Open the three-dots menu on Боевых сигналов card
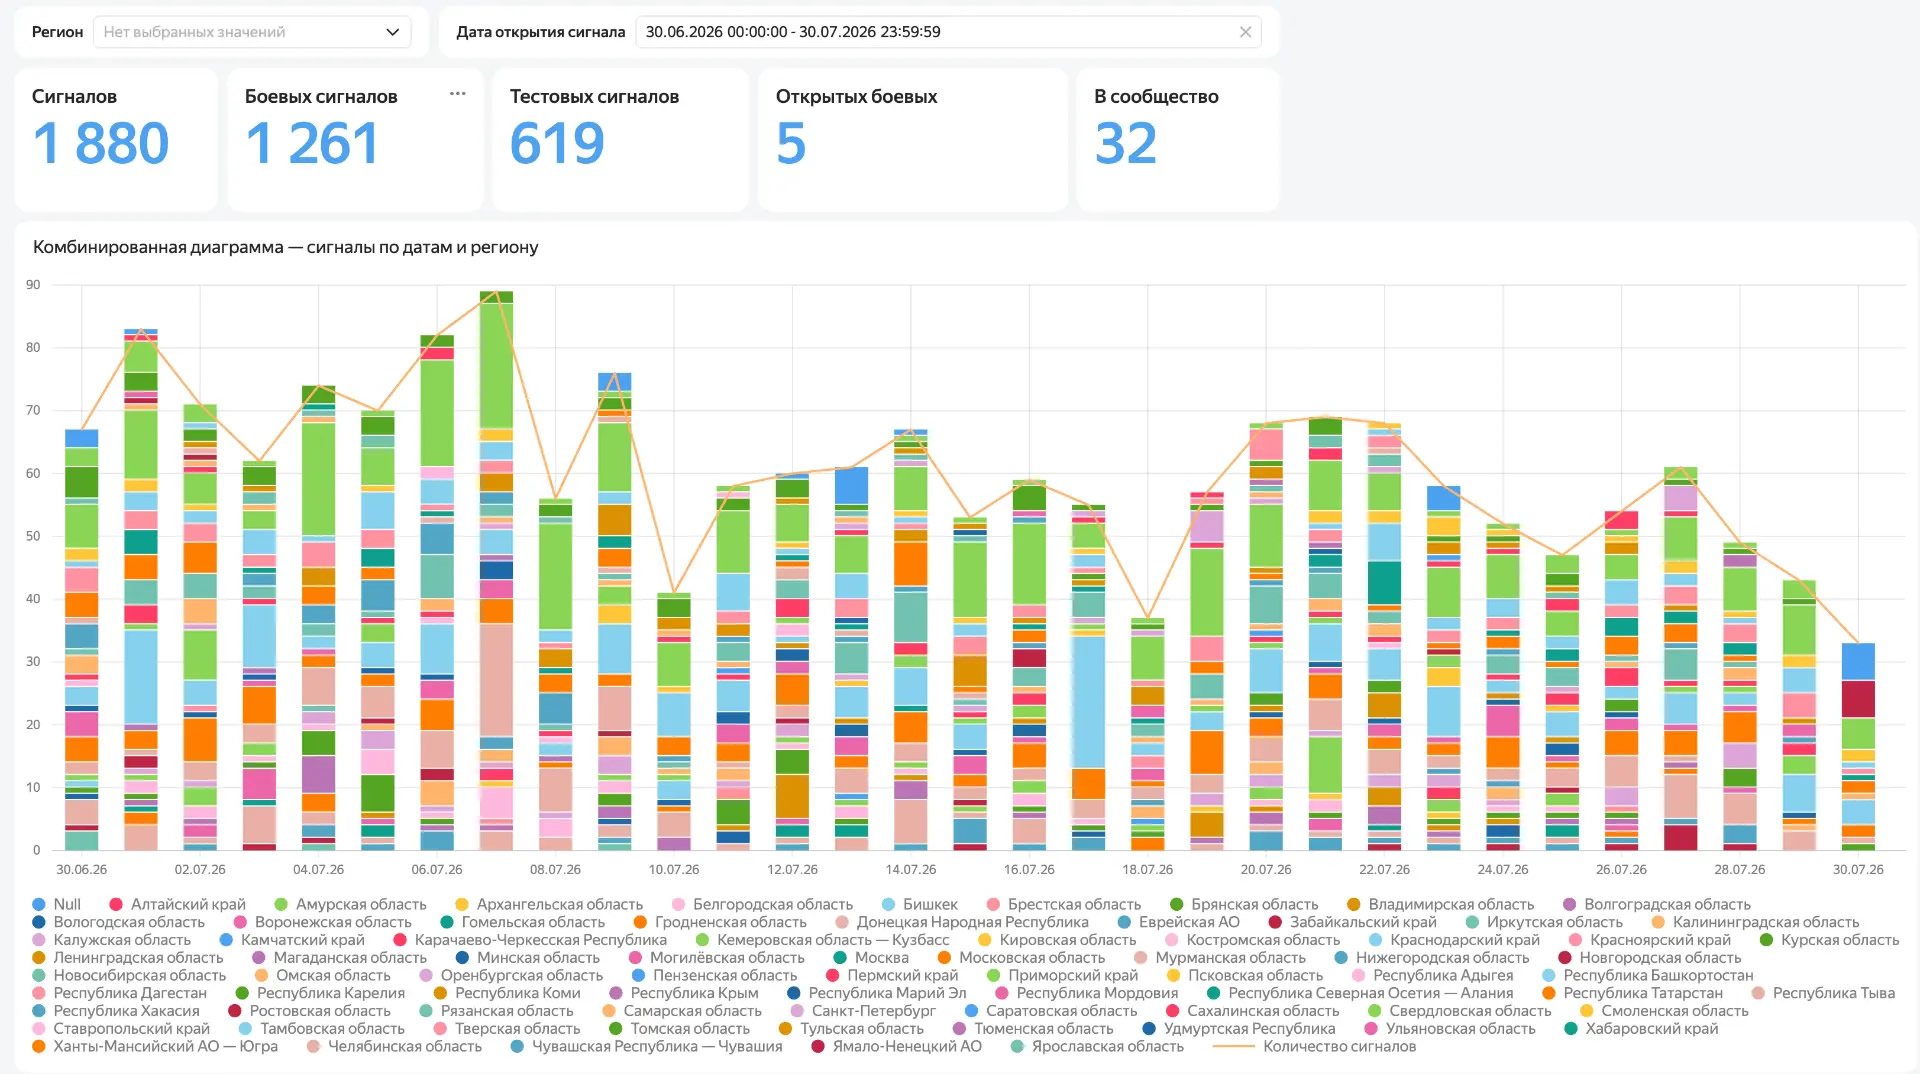This screenshot has width=1920, height=1074. click(457, 94)
